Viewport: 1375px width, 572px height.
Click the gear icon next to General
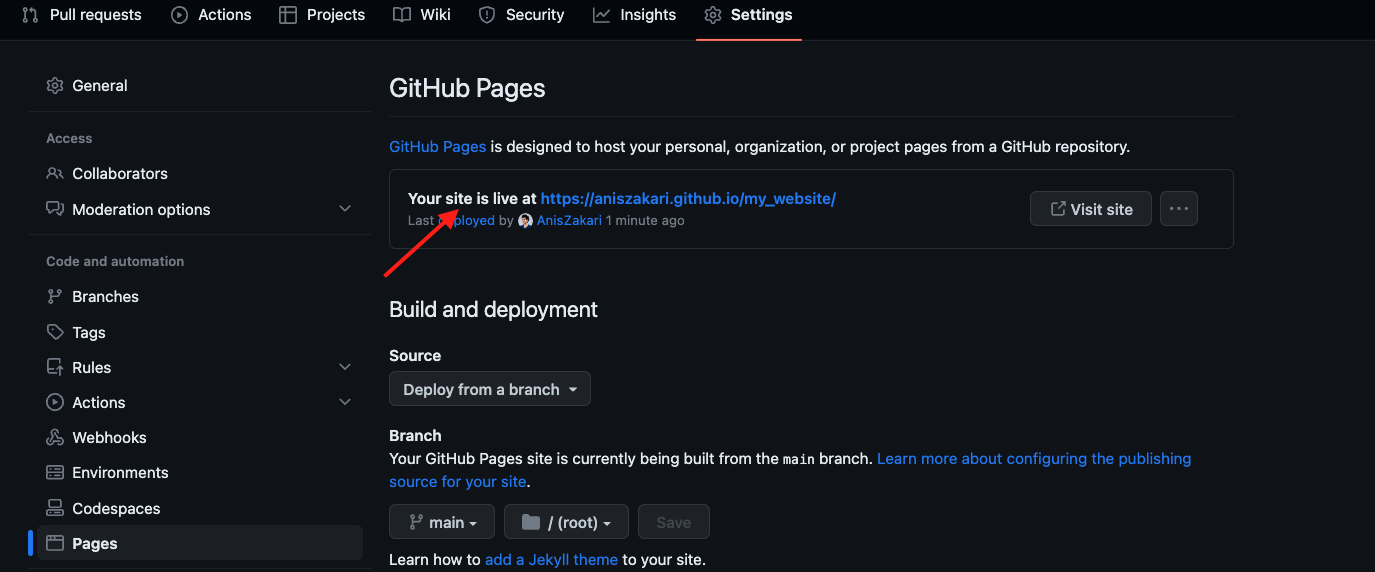(55, 86)
